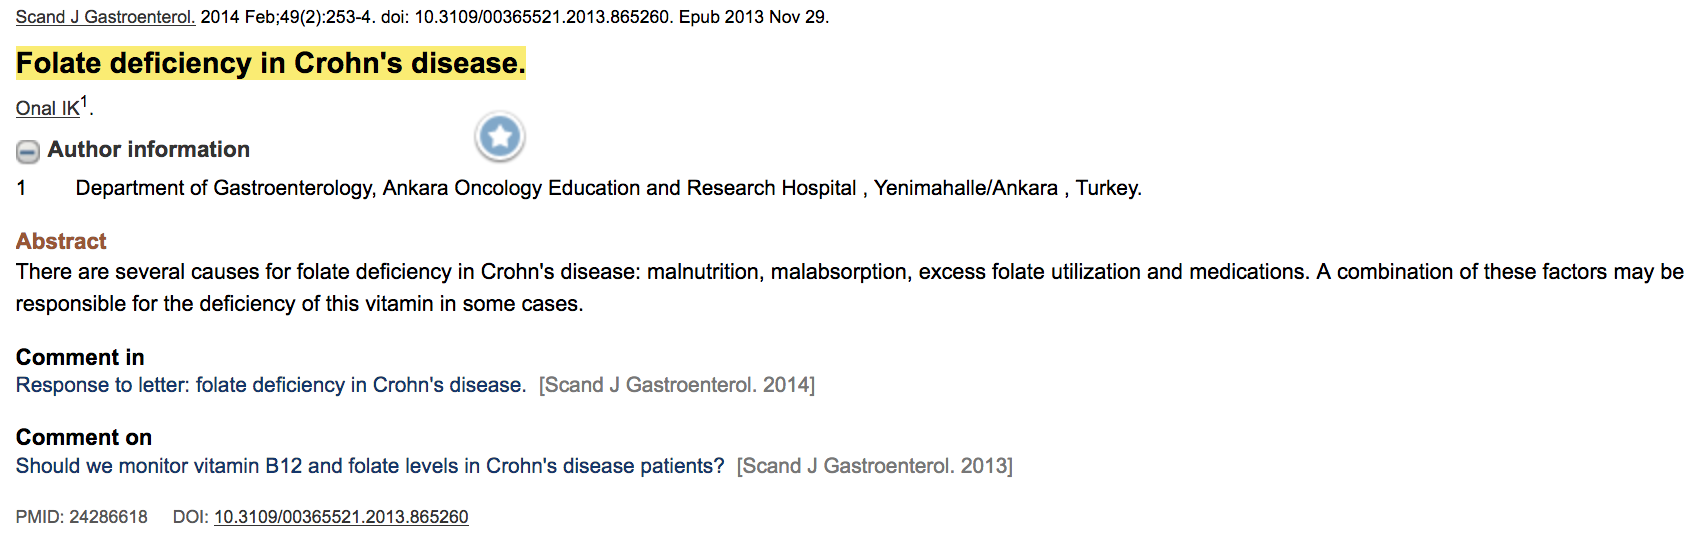Click the 'Epub 2013 Nov 29' text
Screen dimensions: 1702x536
click(754, 17)
